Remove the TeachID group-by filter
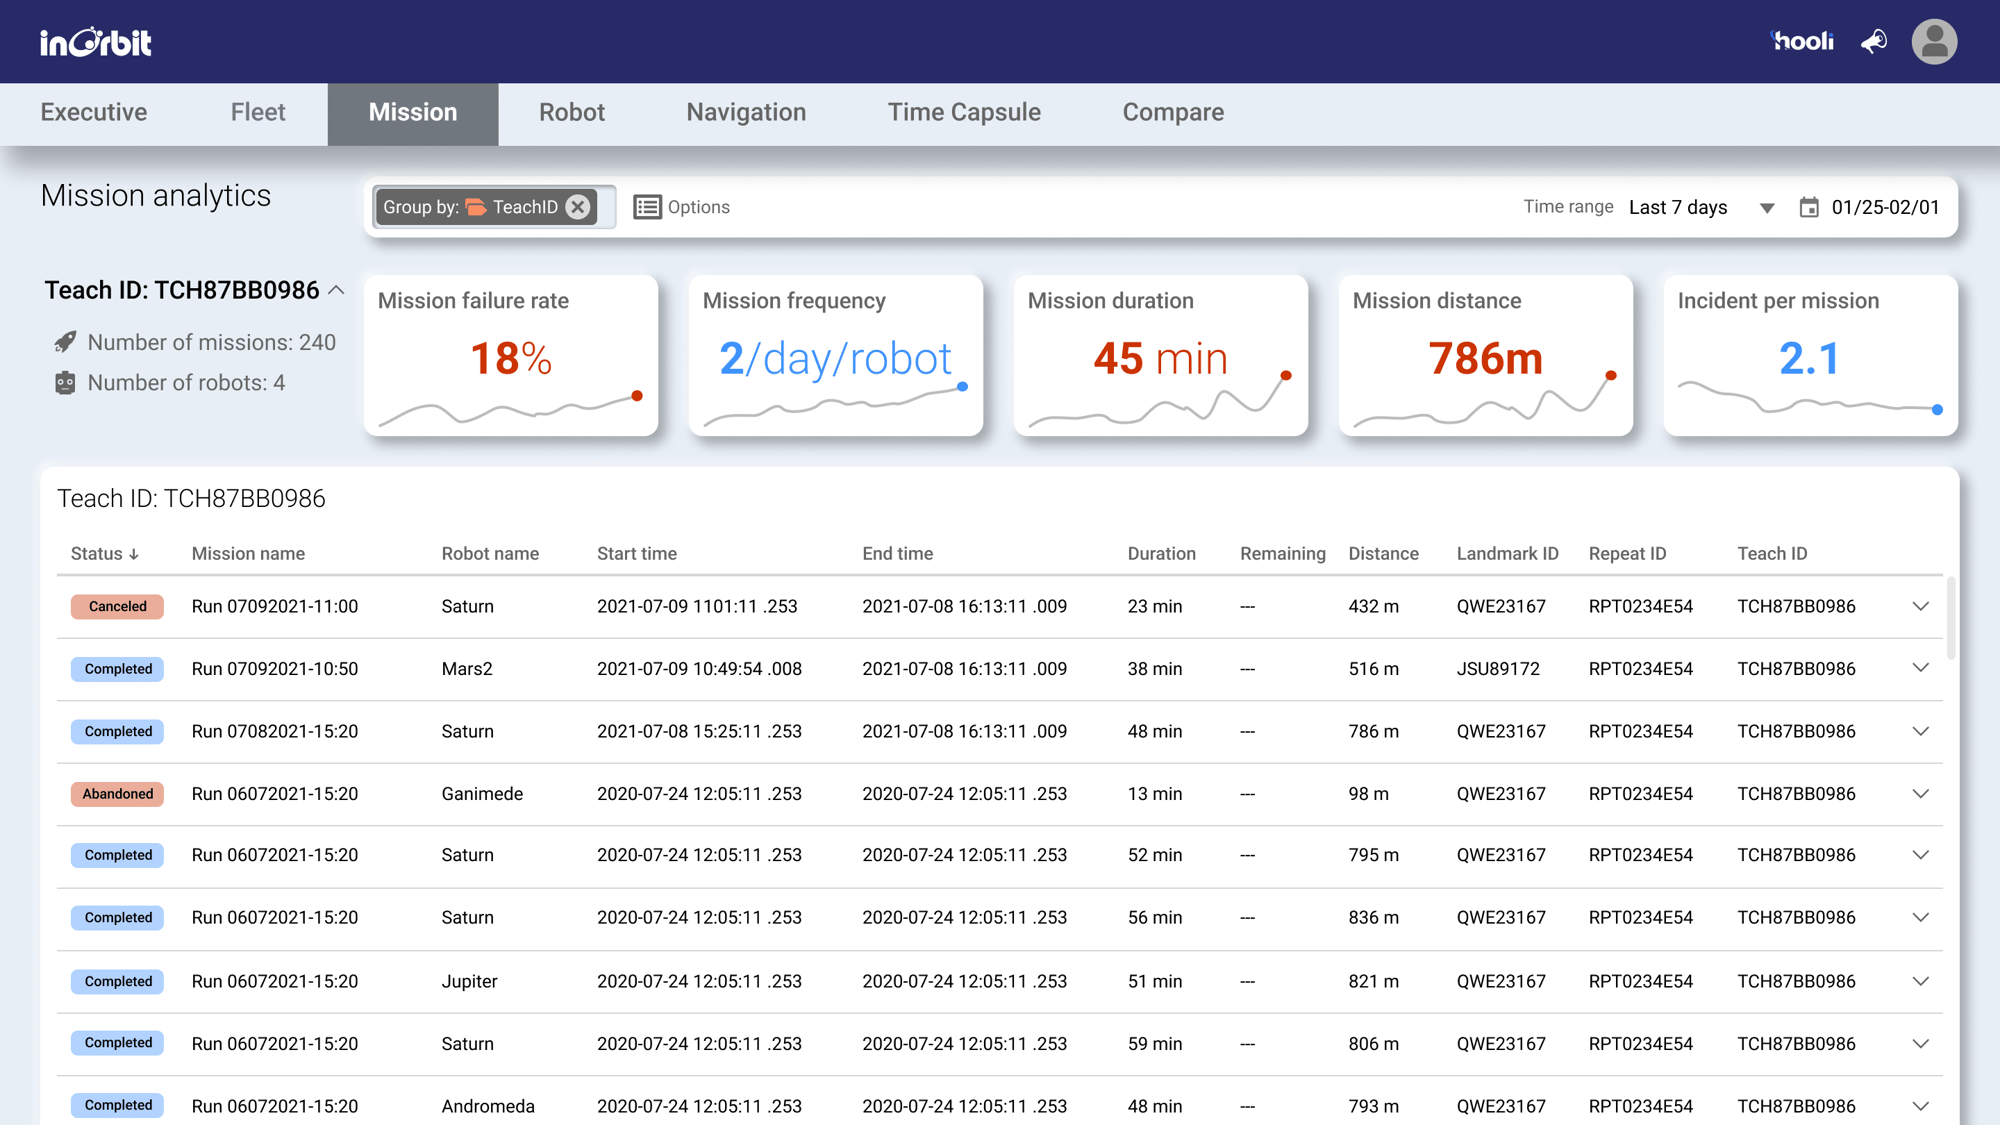The image size is (2000, 1125). 577,207
